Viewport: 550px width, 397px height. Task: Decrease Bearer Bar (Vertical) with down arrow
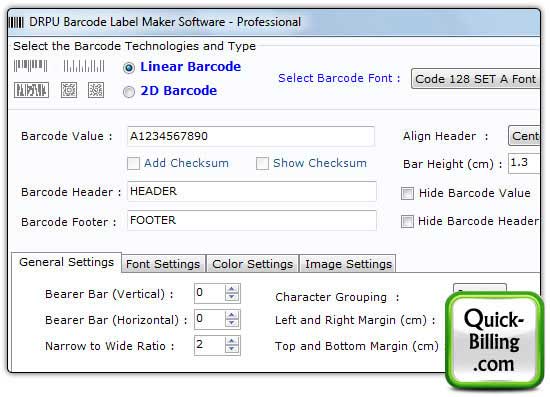click(232, 297)
